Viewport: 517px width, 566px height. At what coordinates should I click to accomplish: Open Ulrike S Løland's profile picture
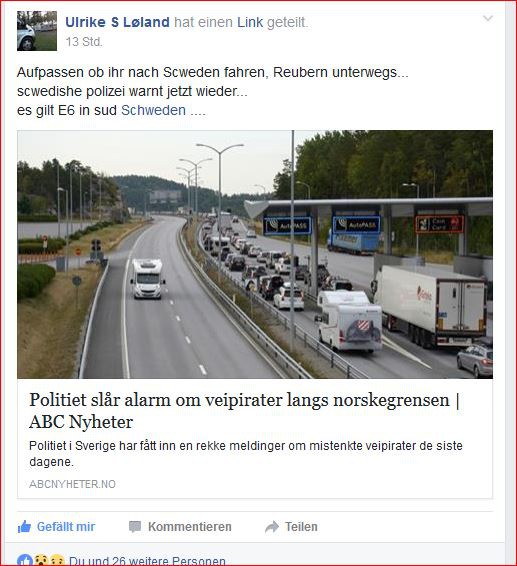click(37, 31)
